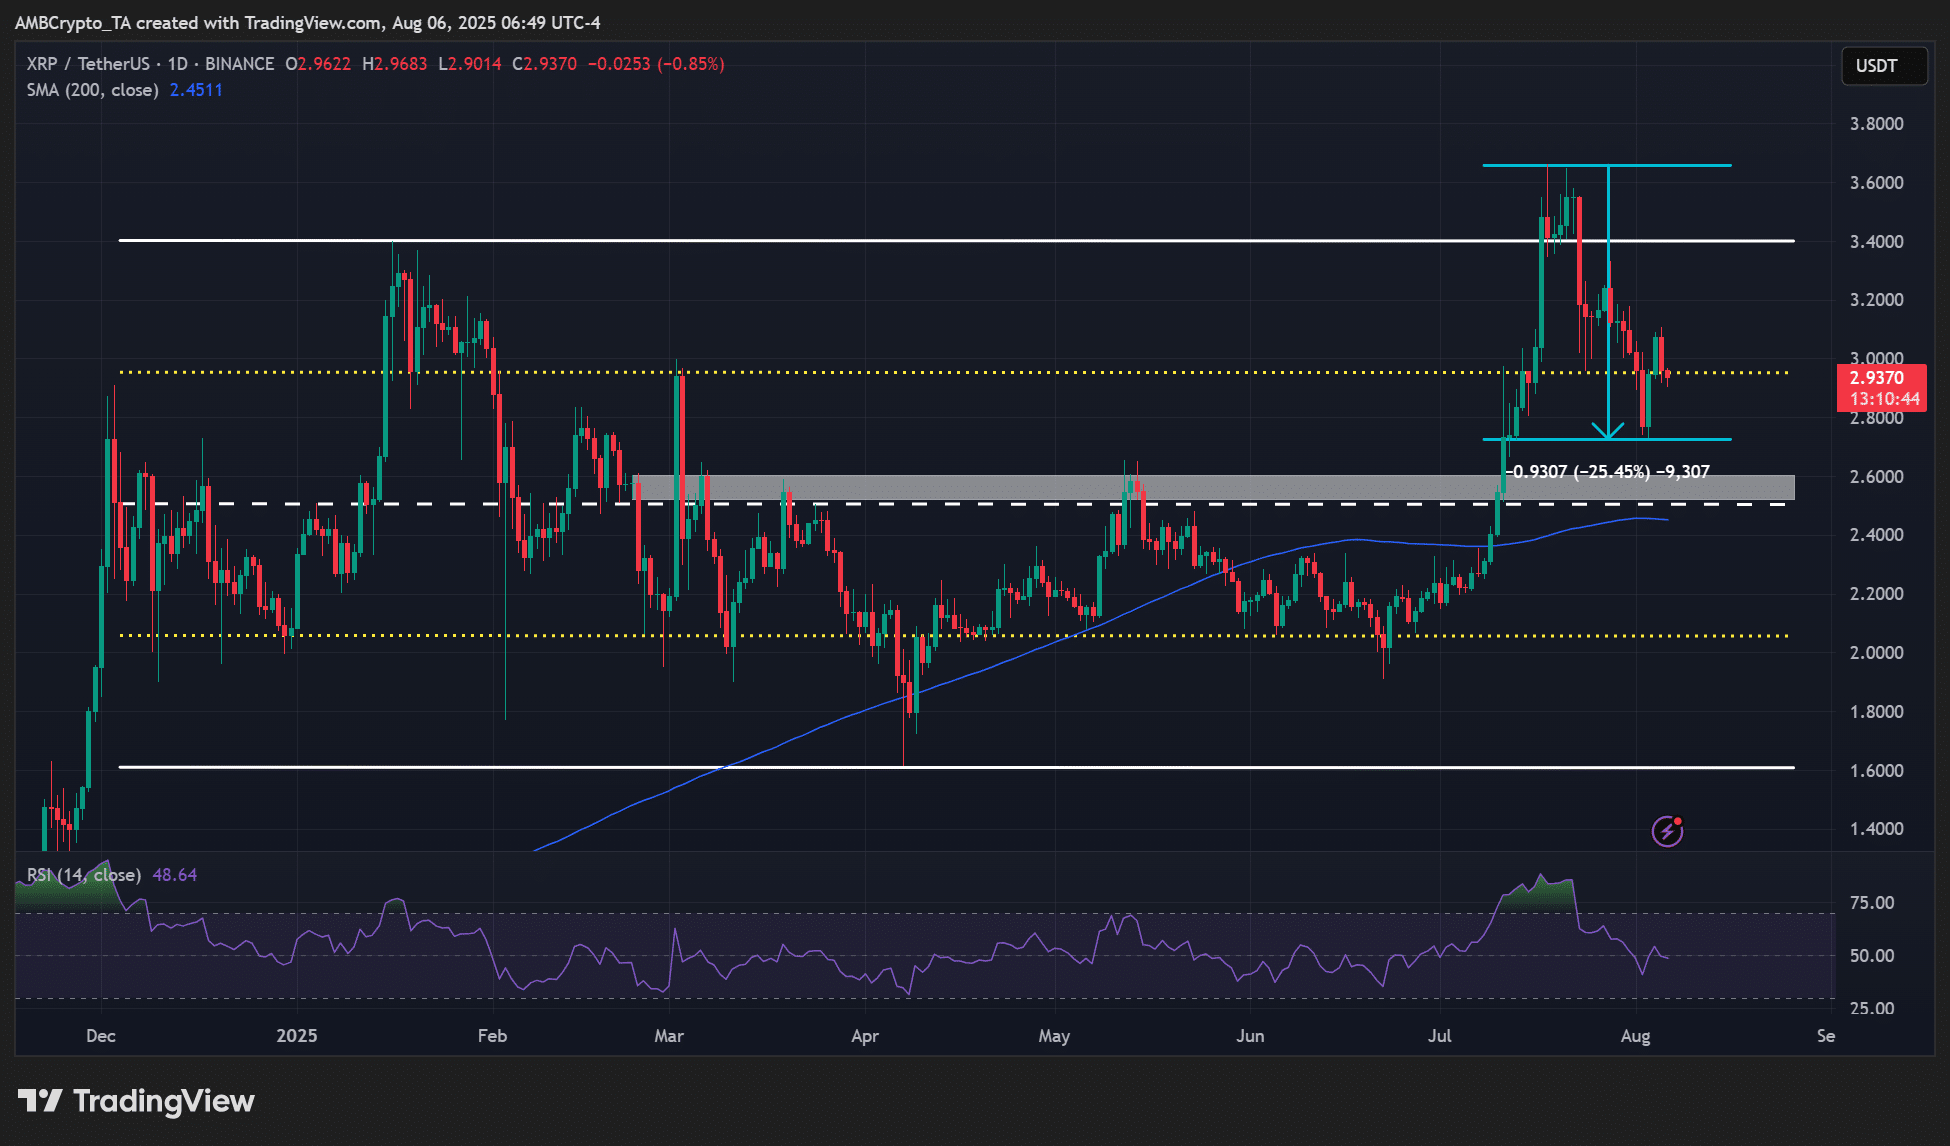Click the purple lightning flash icon
Screen dimensions: 1950x1146
1667,831
